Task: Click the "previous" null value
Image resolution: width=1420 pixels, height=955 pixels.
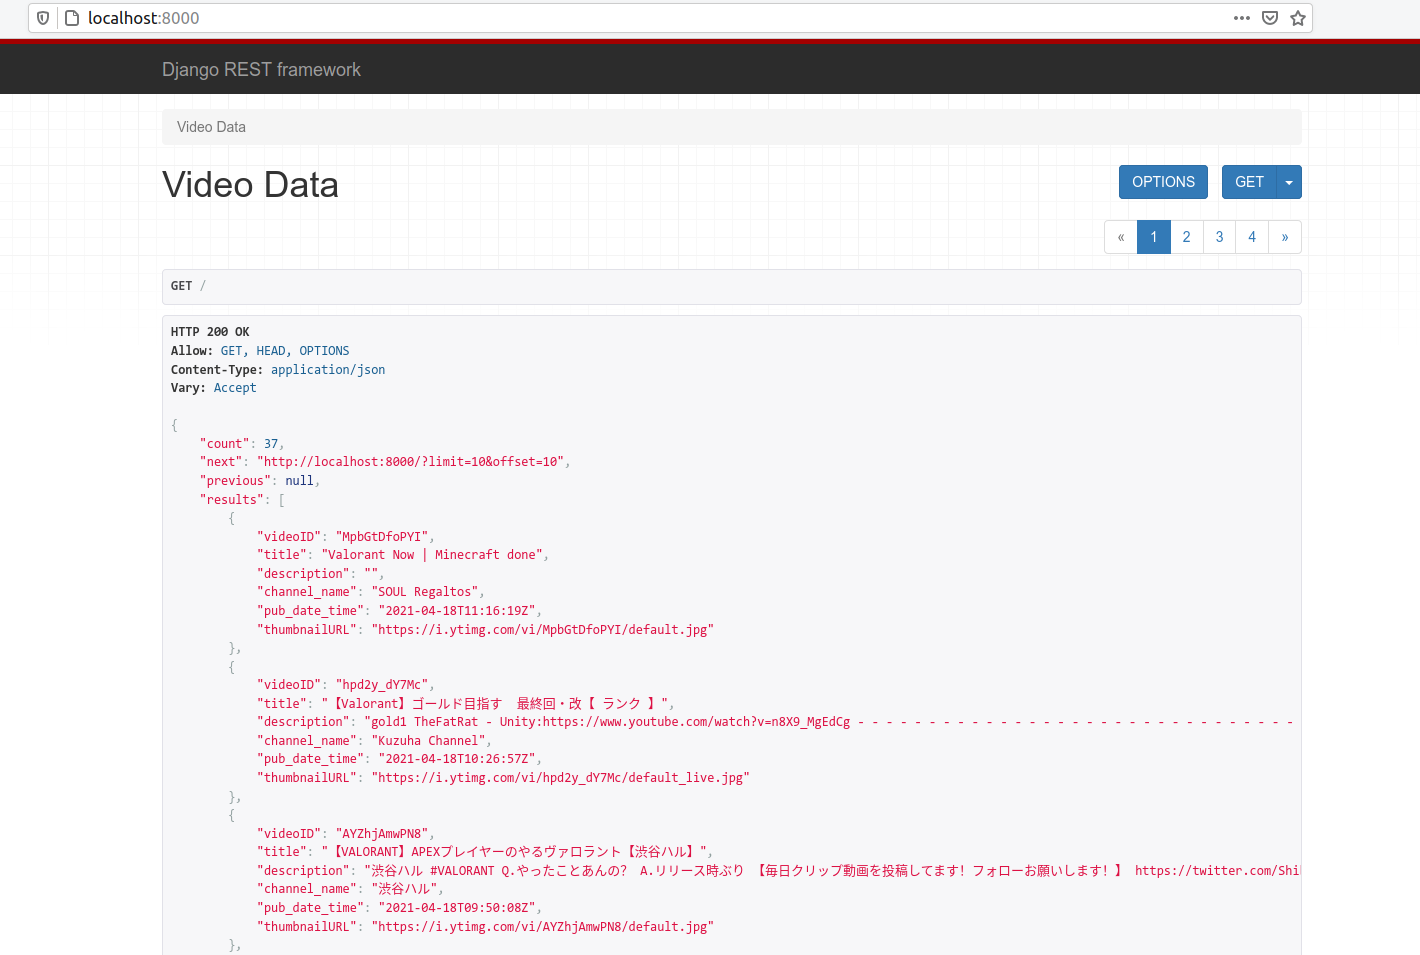Action: click(x=299, y=481)
